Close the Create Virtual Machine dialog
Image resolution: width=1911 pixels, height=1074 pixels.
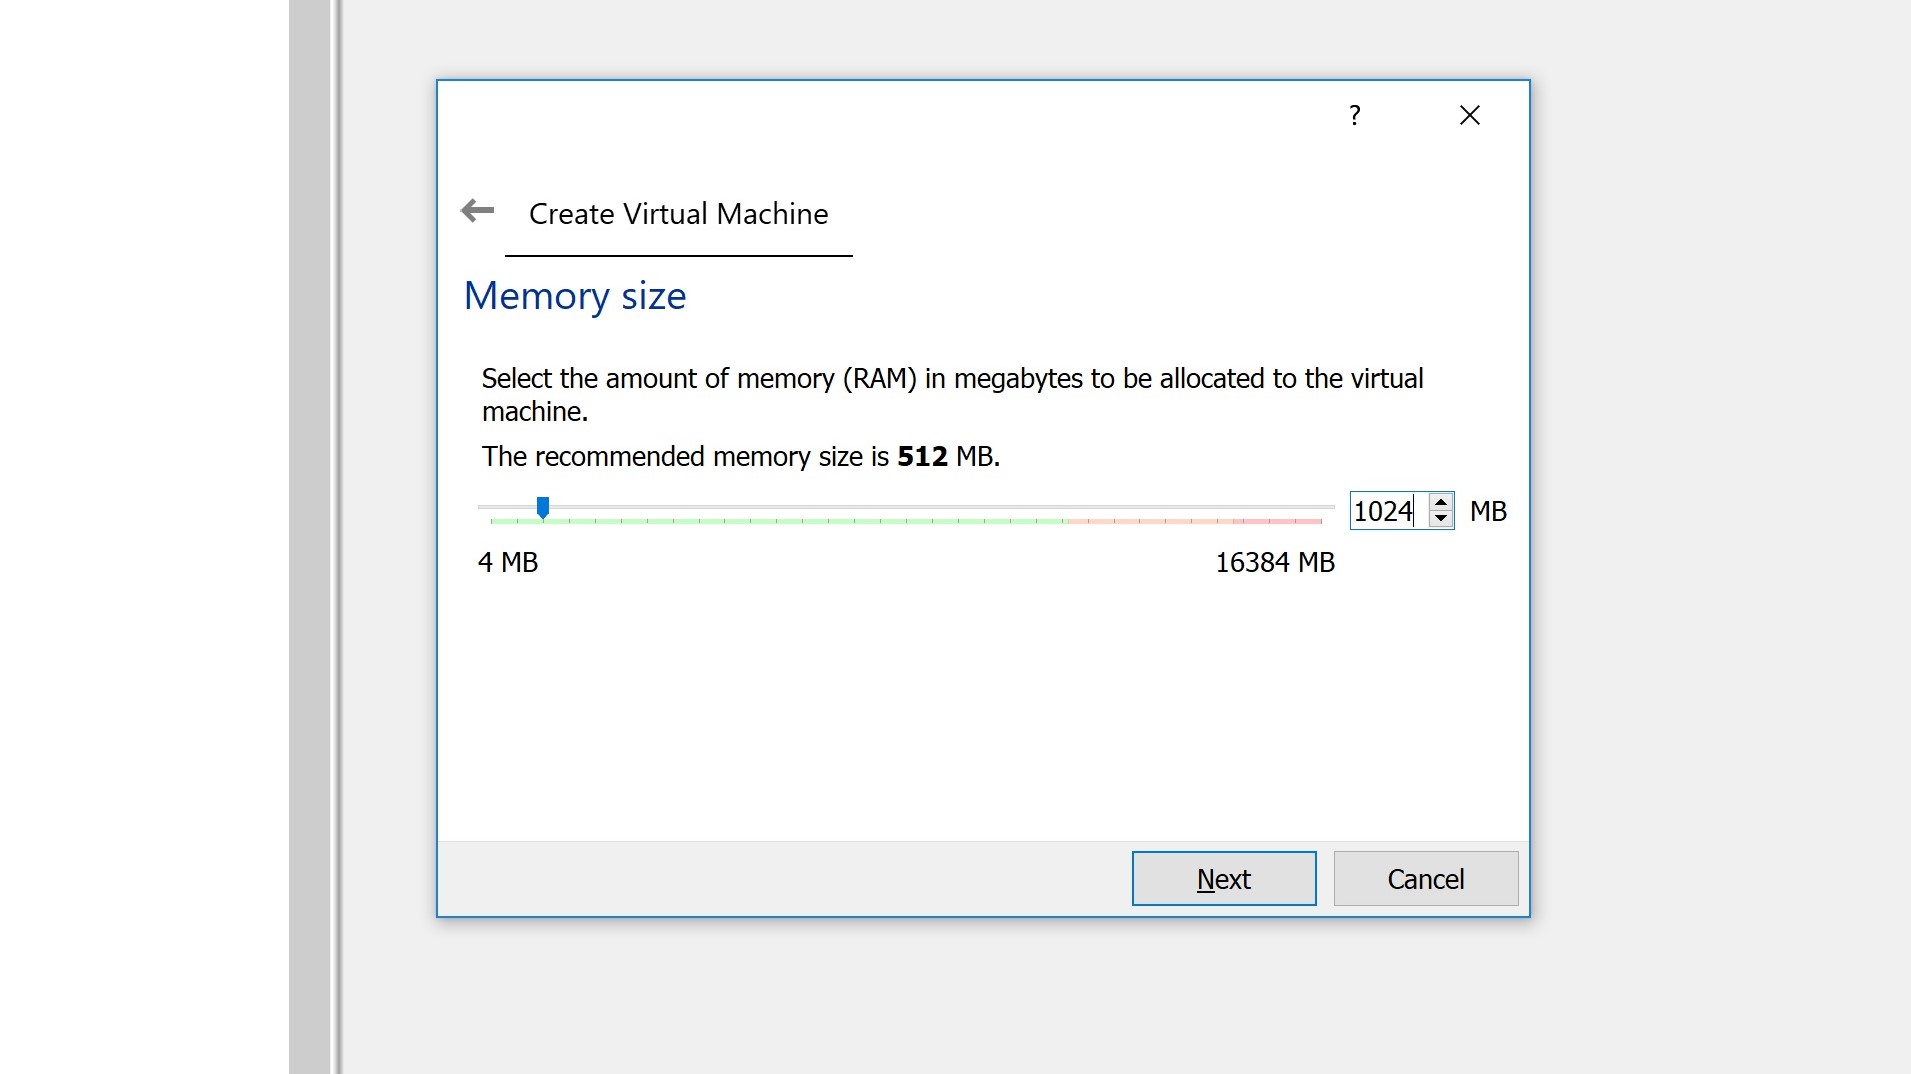point(1469,116)
